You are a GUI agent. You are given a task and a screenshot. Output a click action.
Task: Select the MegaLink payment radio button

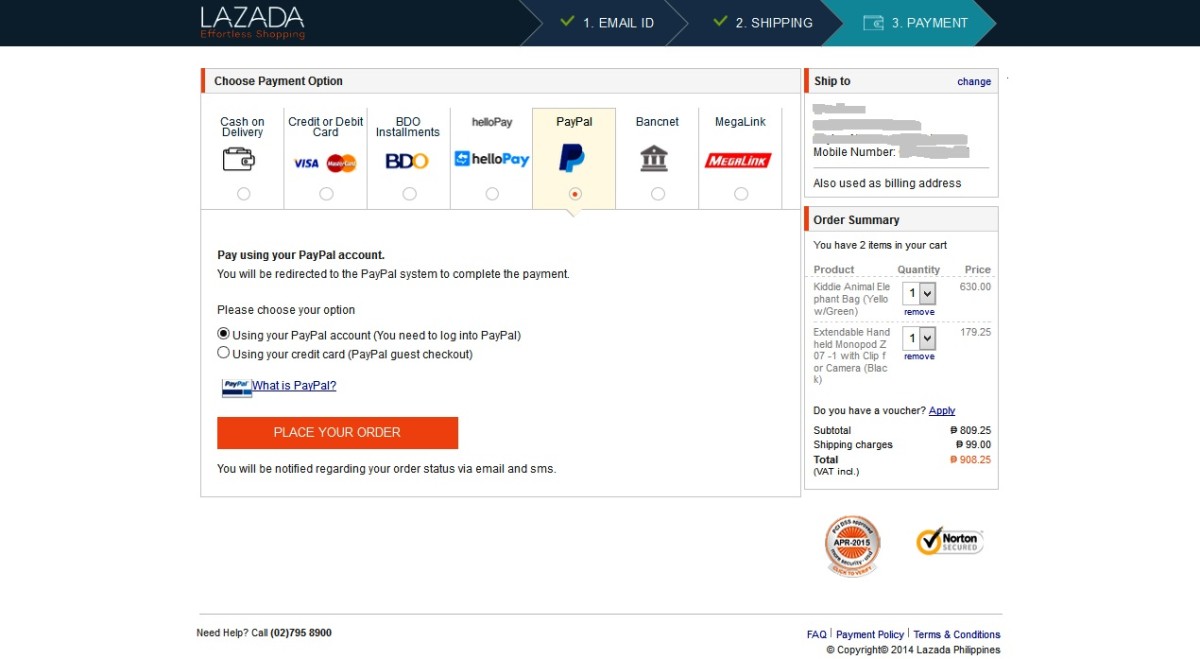[x=740, y=194]
